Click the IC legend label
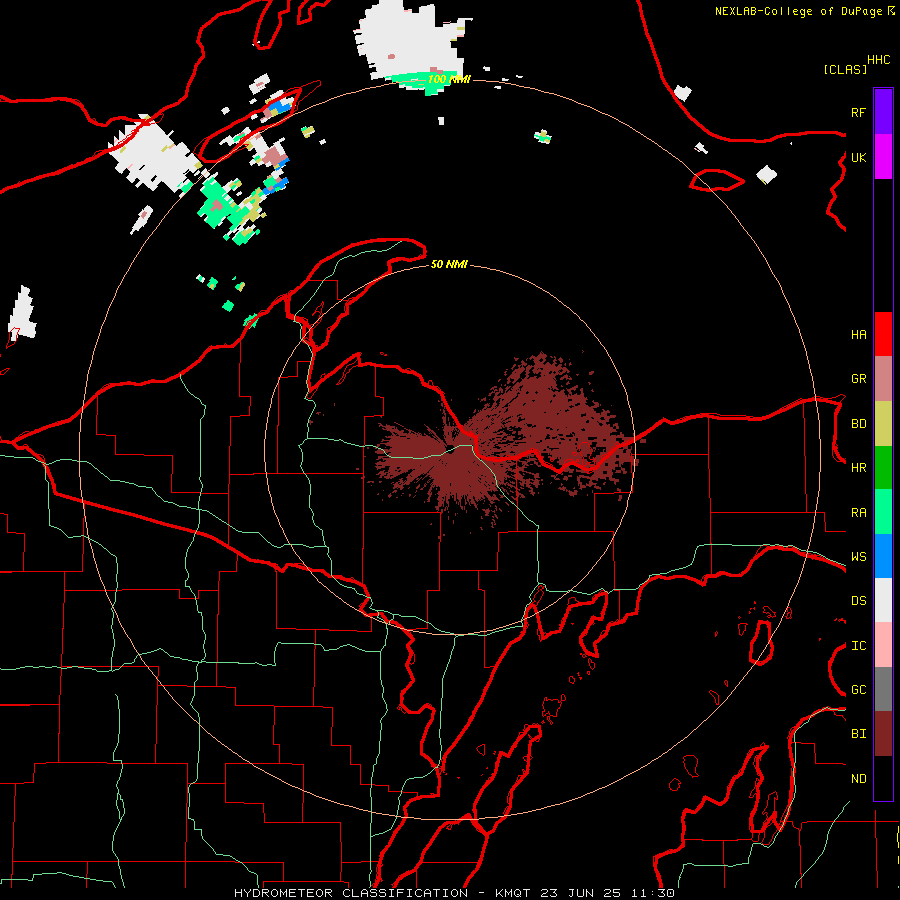The width and height of the screenshot is (900, 900). click(x=858, y=646)
